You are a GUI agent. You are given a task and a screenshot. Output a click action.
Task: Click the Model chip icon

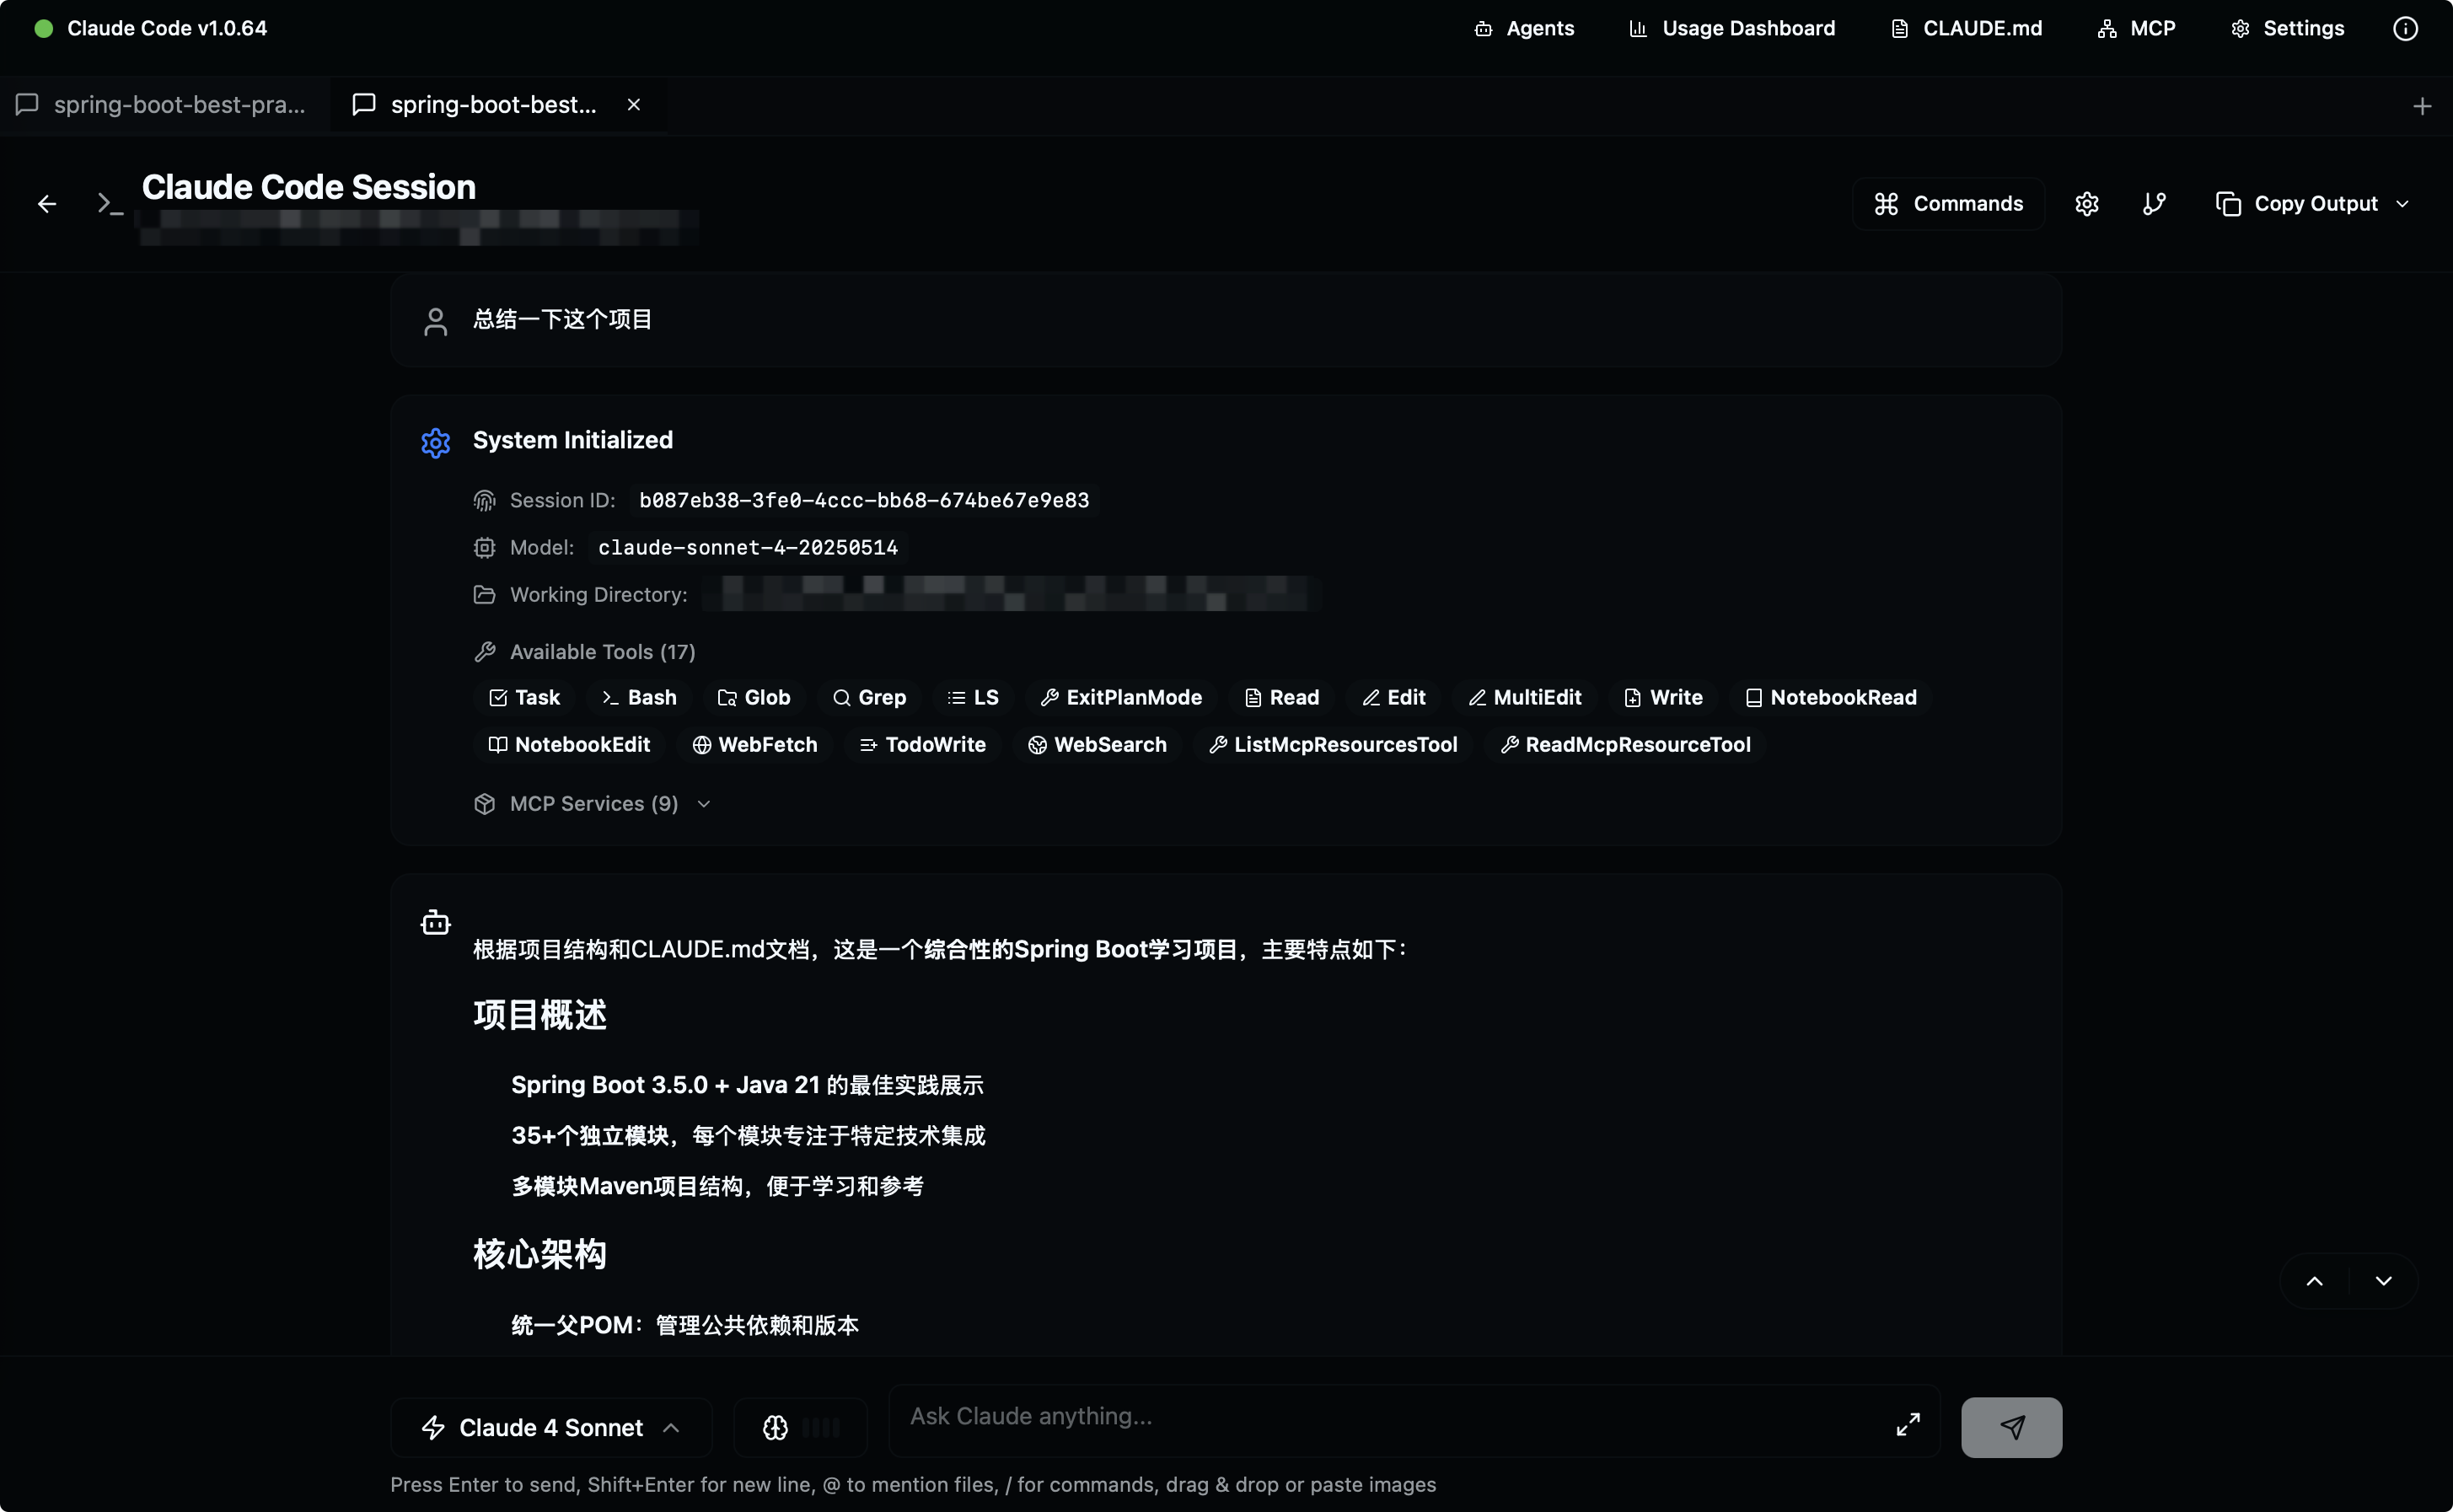(x=484, y=547)
